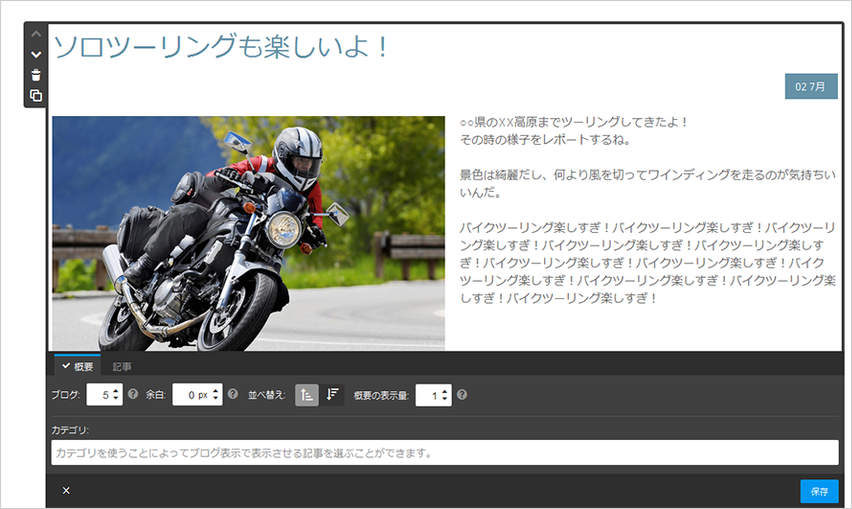Delete block using trash icon
The image size is (852, 509).
(36, 75)
